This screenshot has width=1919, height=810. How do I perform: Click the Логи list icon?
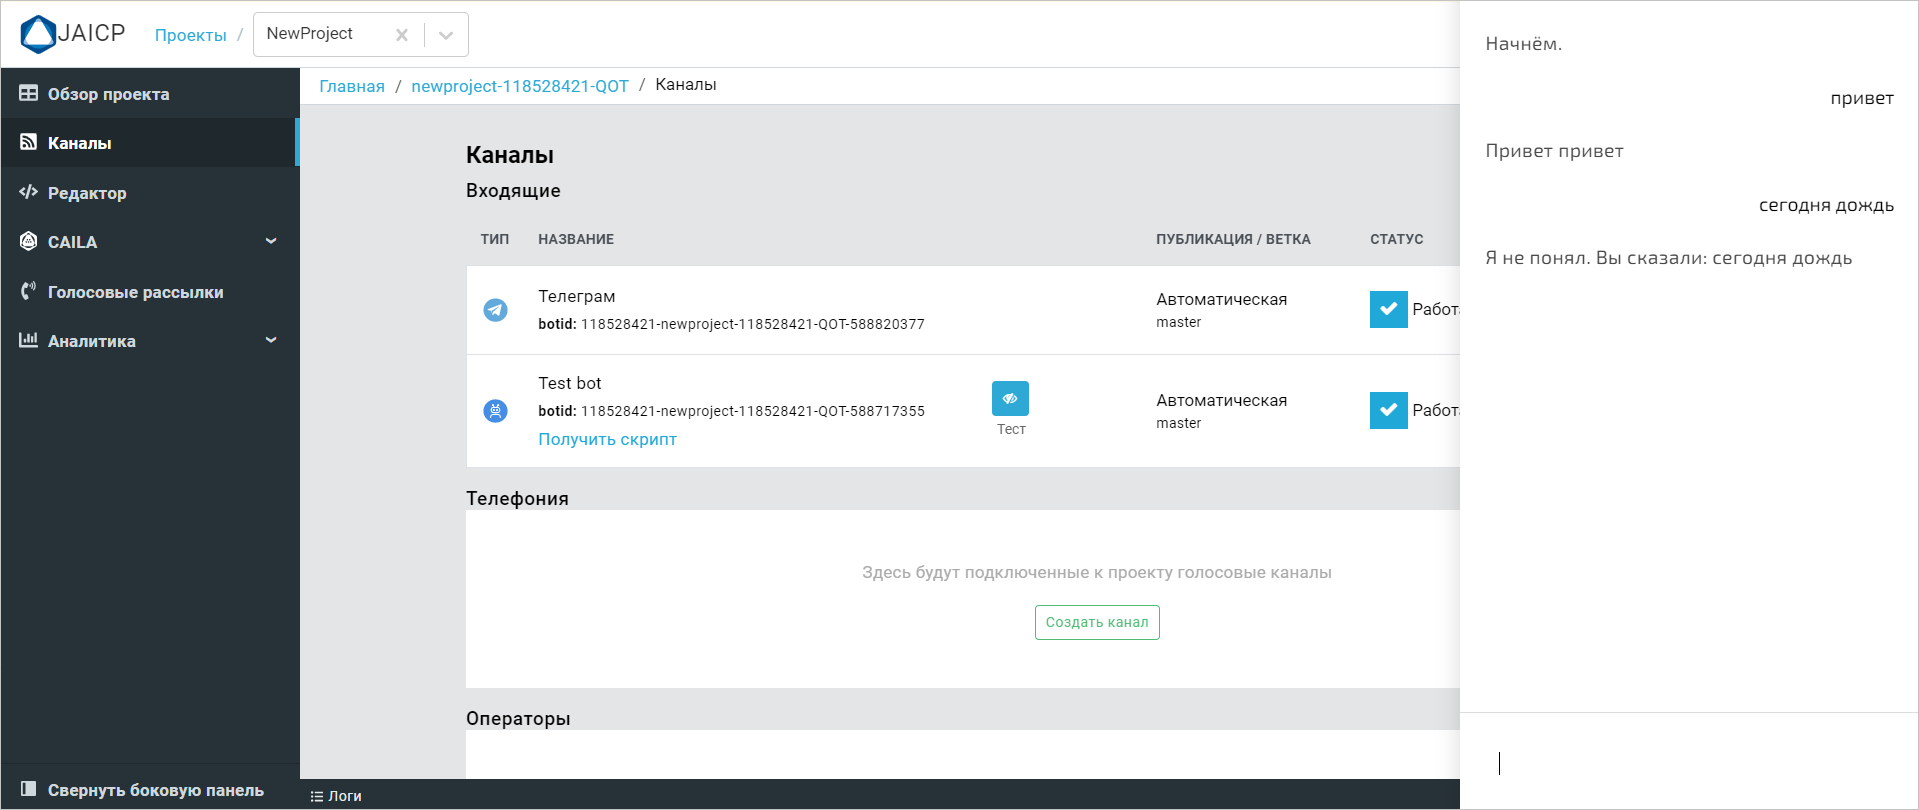316,797
